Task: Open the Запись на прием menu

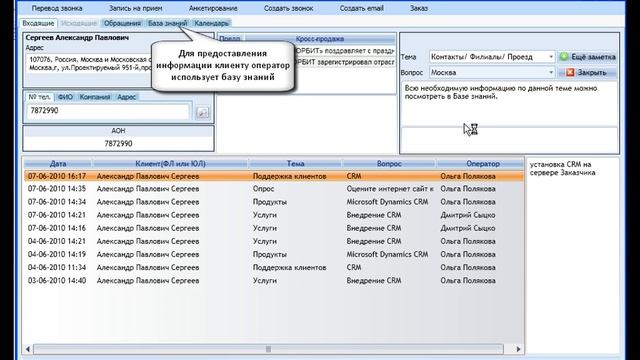Action: pos(136,8)
